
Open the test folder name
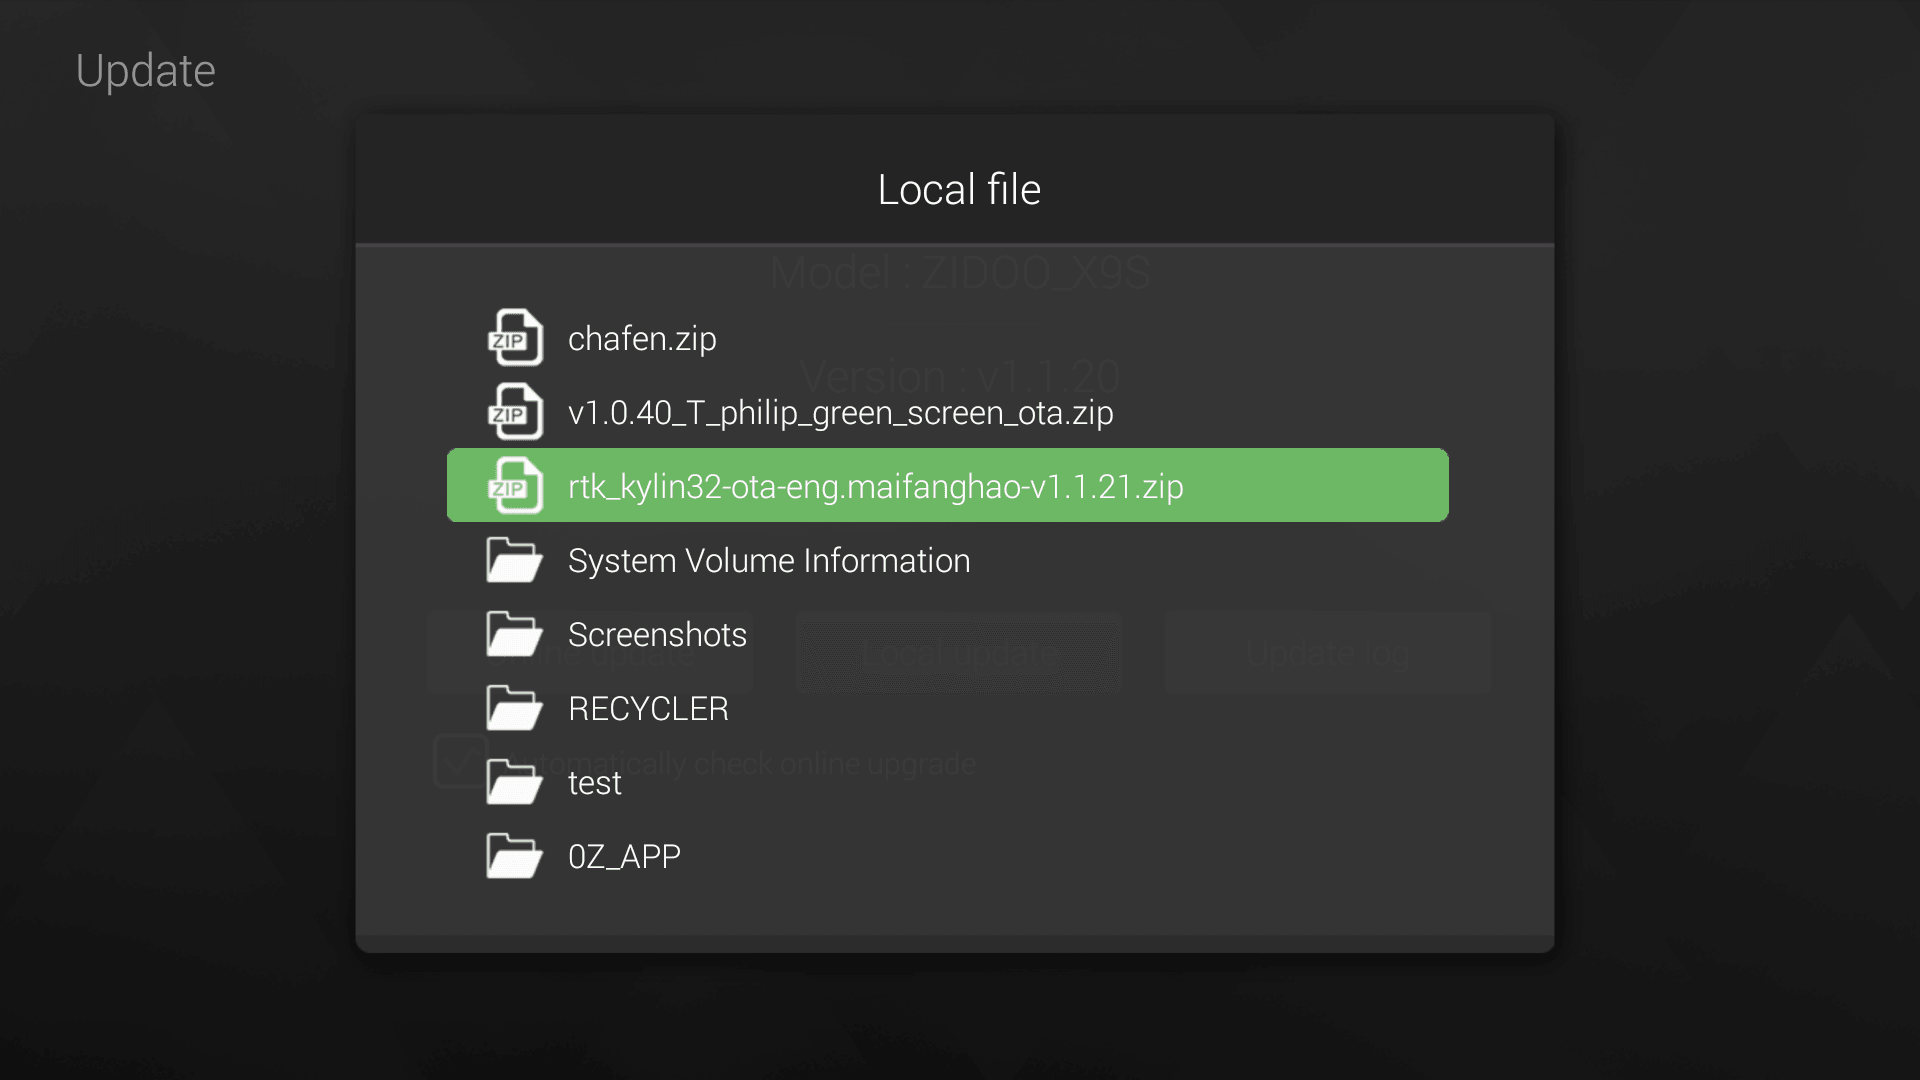pyautogui.click(x=594, y=783)
